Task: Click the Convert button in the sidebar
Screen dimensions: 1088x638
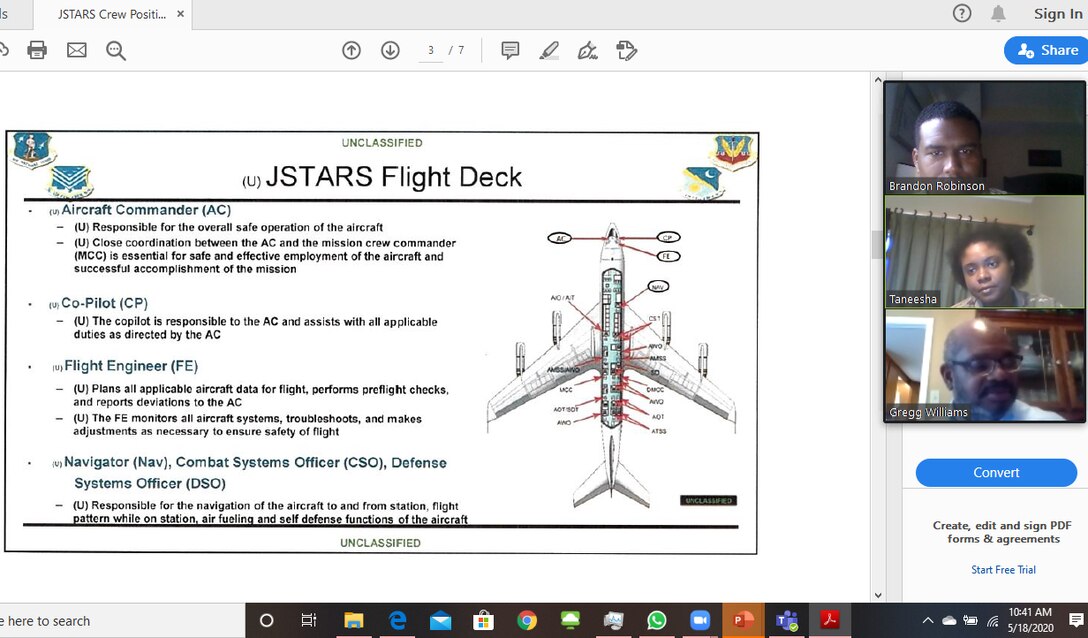Action: [x=996, y=472]
